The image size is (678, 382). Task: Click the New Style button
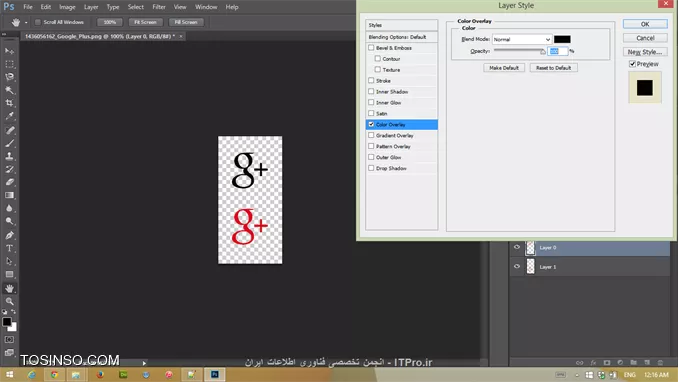click(645, 52)
